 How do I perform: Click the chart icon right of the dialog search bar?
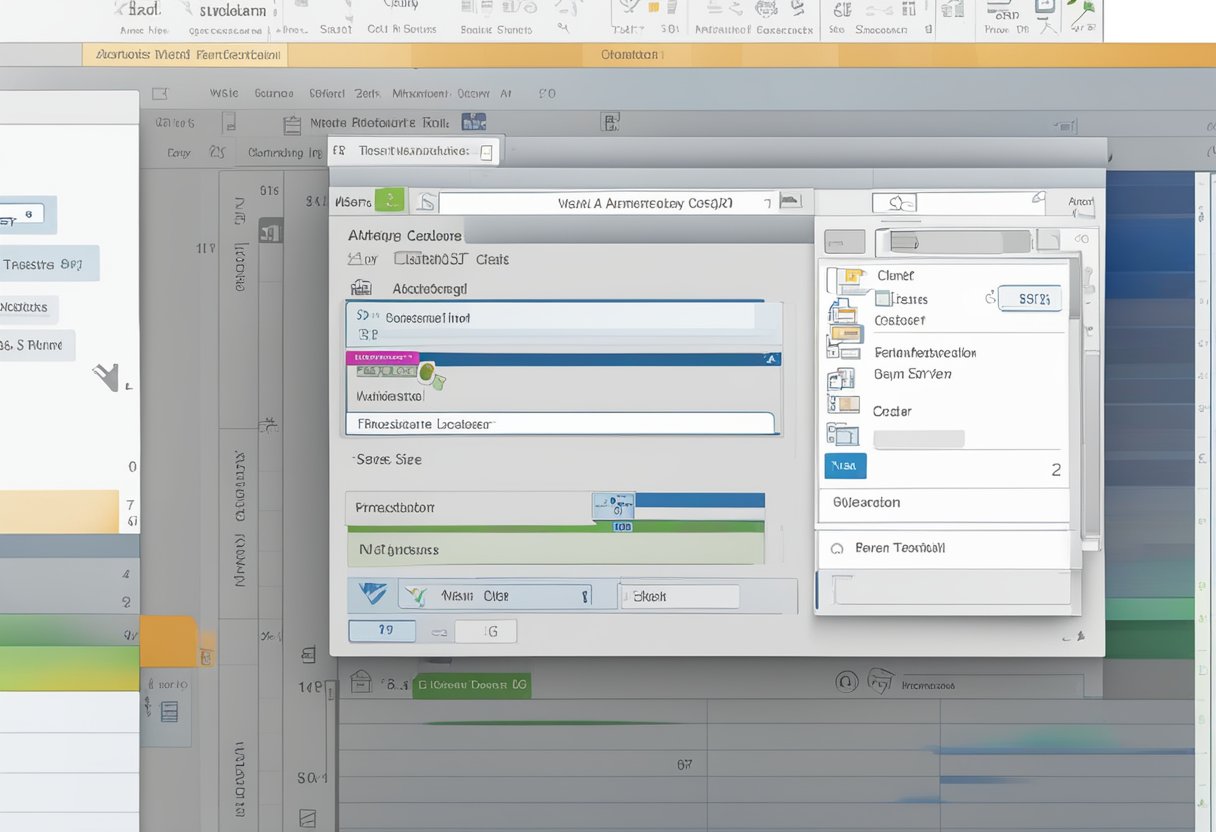click(x=792, y=201)
